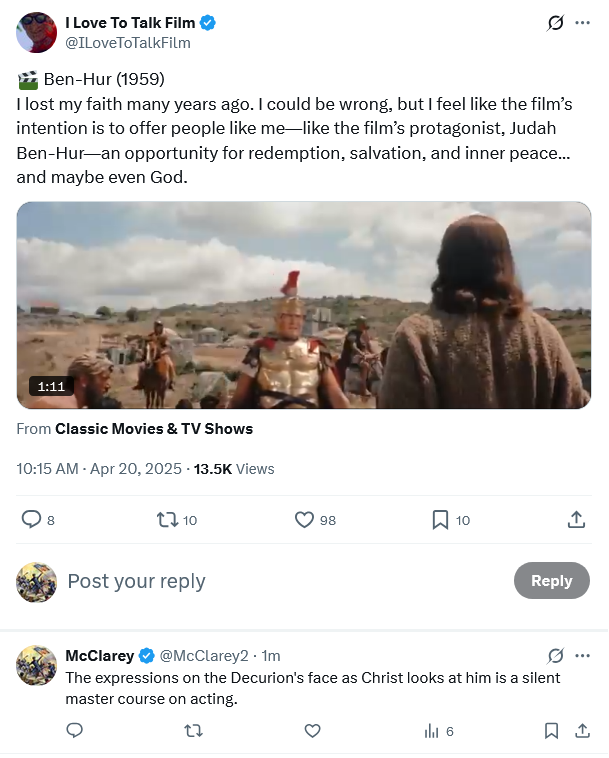Click Grok icon on McClarey's reply
The image size is (609, 758).
click(556, 656)
